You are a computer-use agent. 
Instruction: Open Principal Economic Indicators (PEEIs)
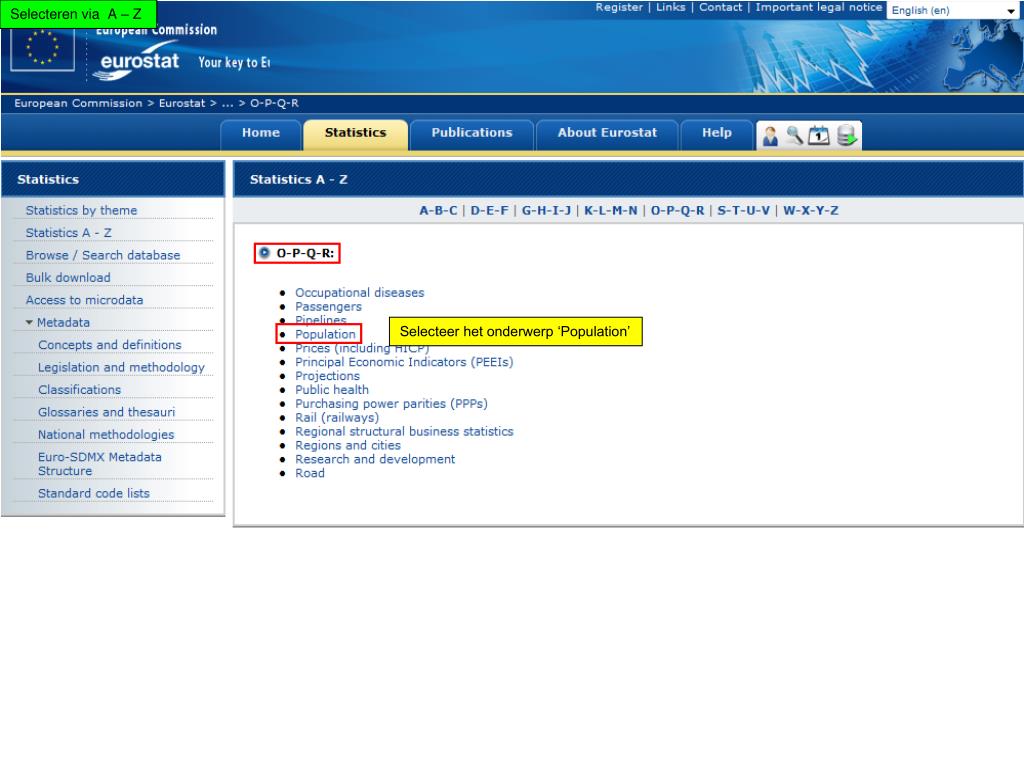pyautogui.click(x=404, y=362)
